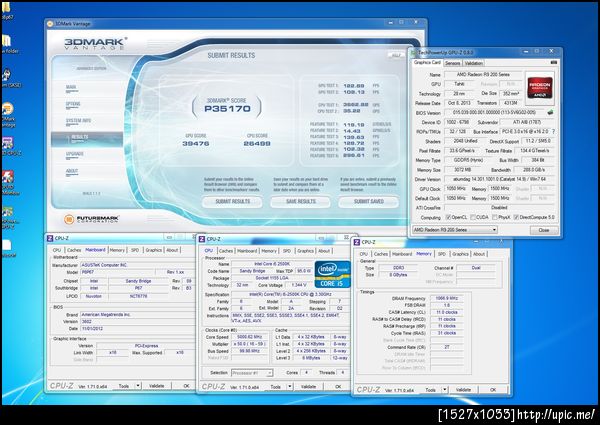The height and width of the screenshot is (425, 600).
Task: Toggle the CUDA checkbox in GPU-Z
Action: pyautogui.click(x=473, y=217)
